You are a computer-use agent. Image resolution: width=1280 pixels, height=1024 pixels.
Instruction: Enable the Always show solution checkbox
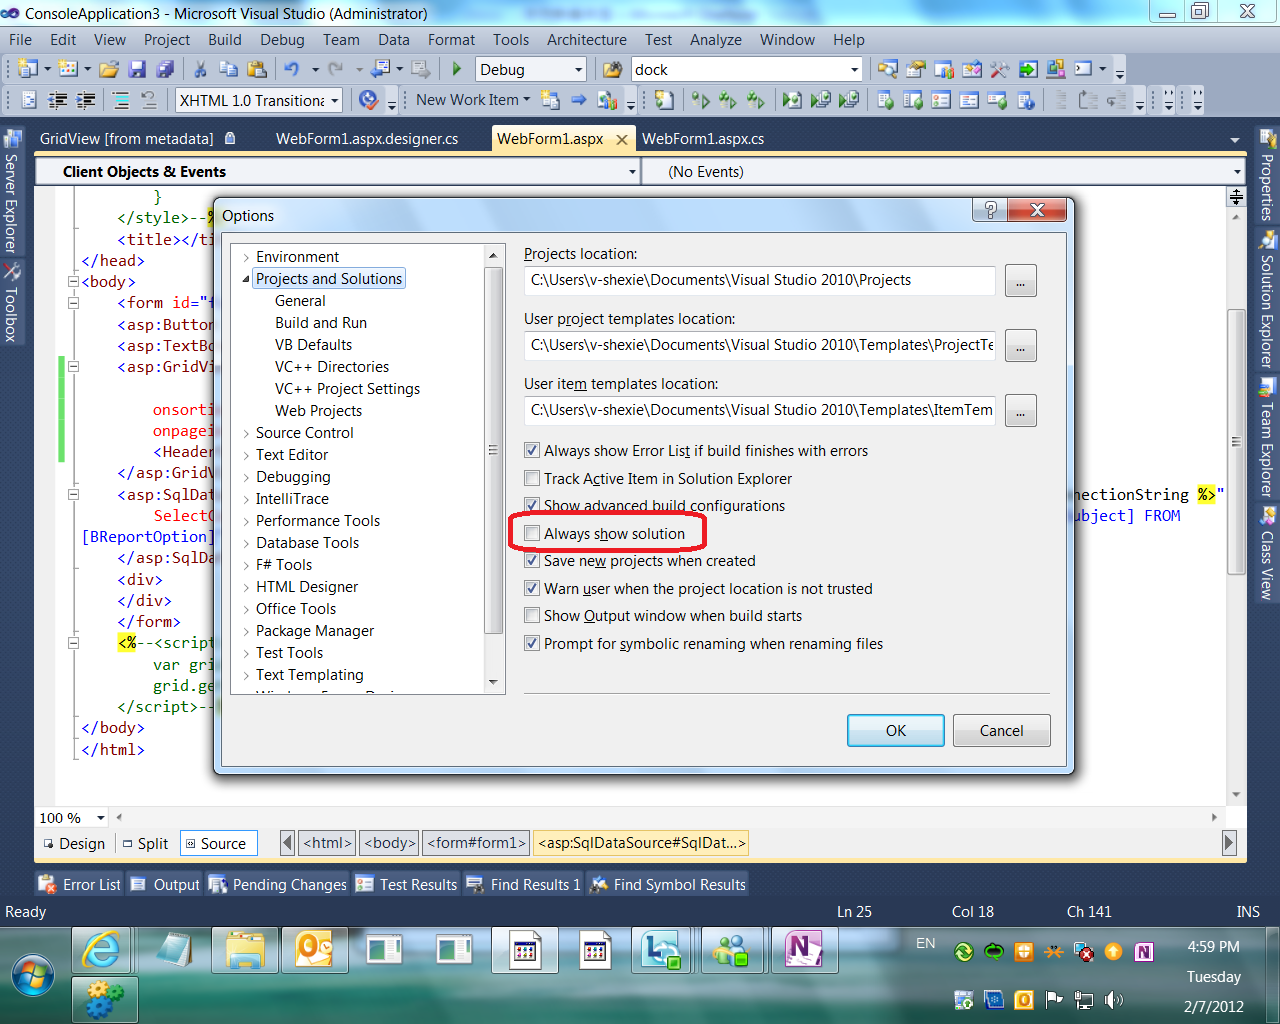tap(532, 534)
